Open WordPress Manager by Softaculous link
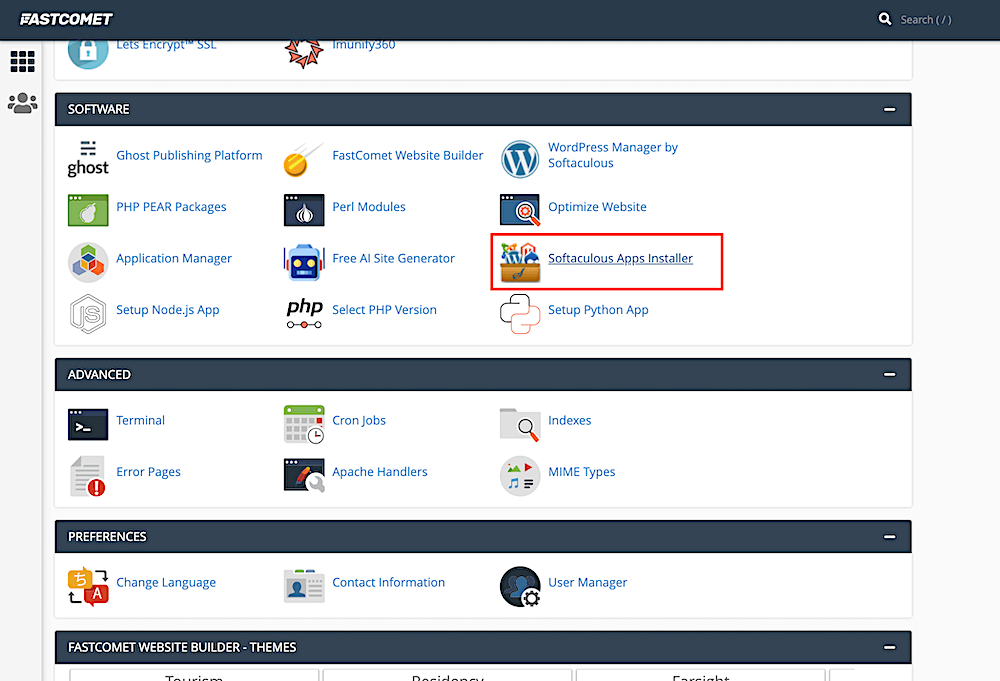Viewport: 1000px width, 681px height. [x=612, y=155]
